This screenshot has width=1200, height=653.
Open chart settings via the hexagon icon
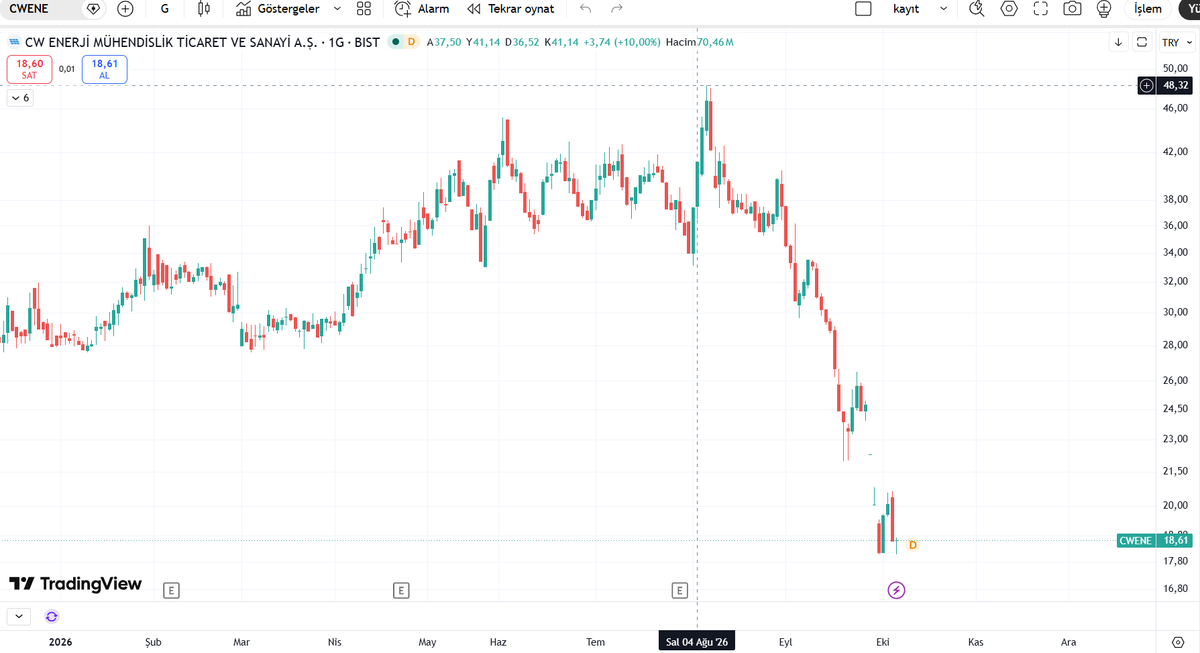(1009, 9)
